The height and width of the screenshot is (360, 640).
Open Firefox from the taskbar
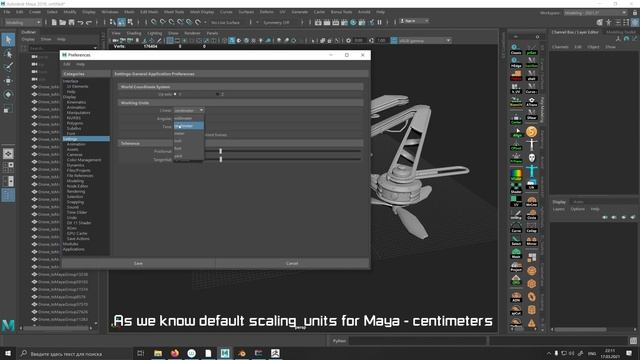[175, 353]
